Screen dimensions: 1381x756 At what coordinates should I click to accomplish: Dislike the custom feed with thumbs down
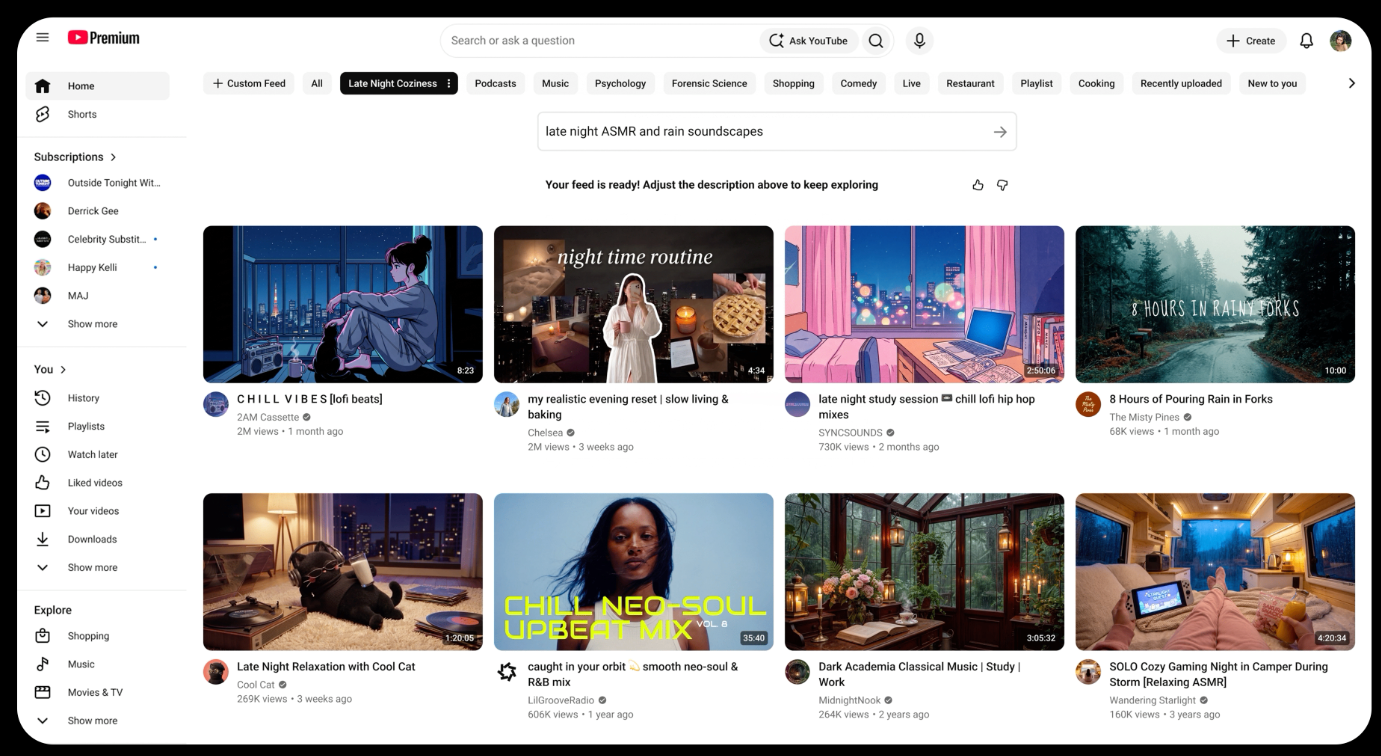coord(1002,185)
